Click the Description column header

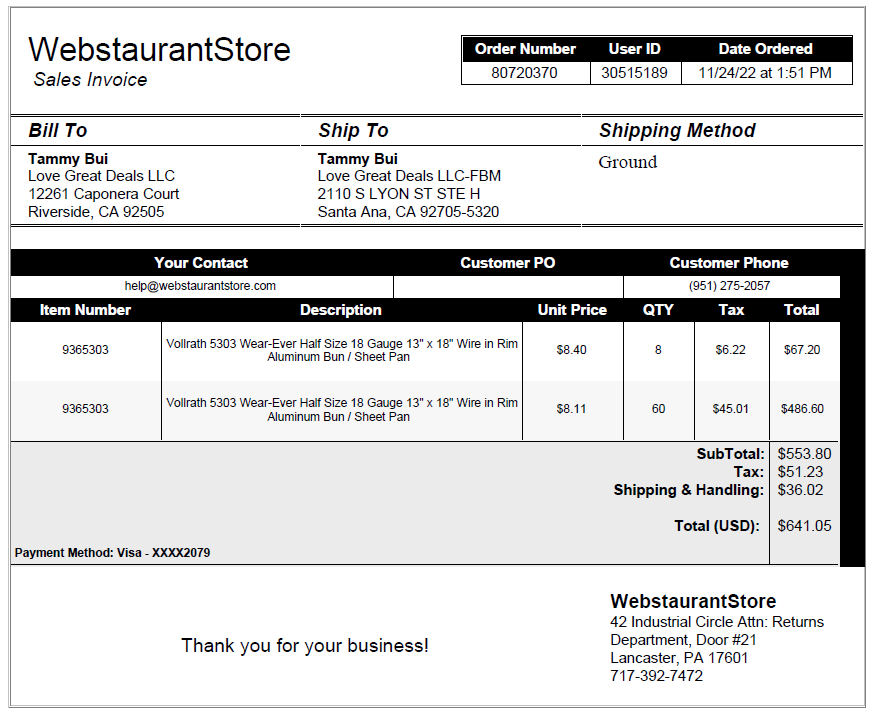pyautogui.click(x=340, y=310)
